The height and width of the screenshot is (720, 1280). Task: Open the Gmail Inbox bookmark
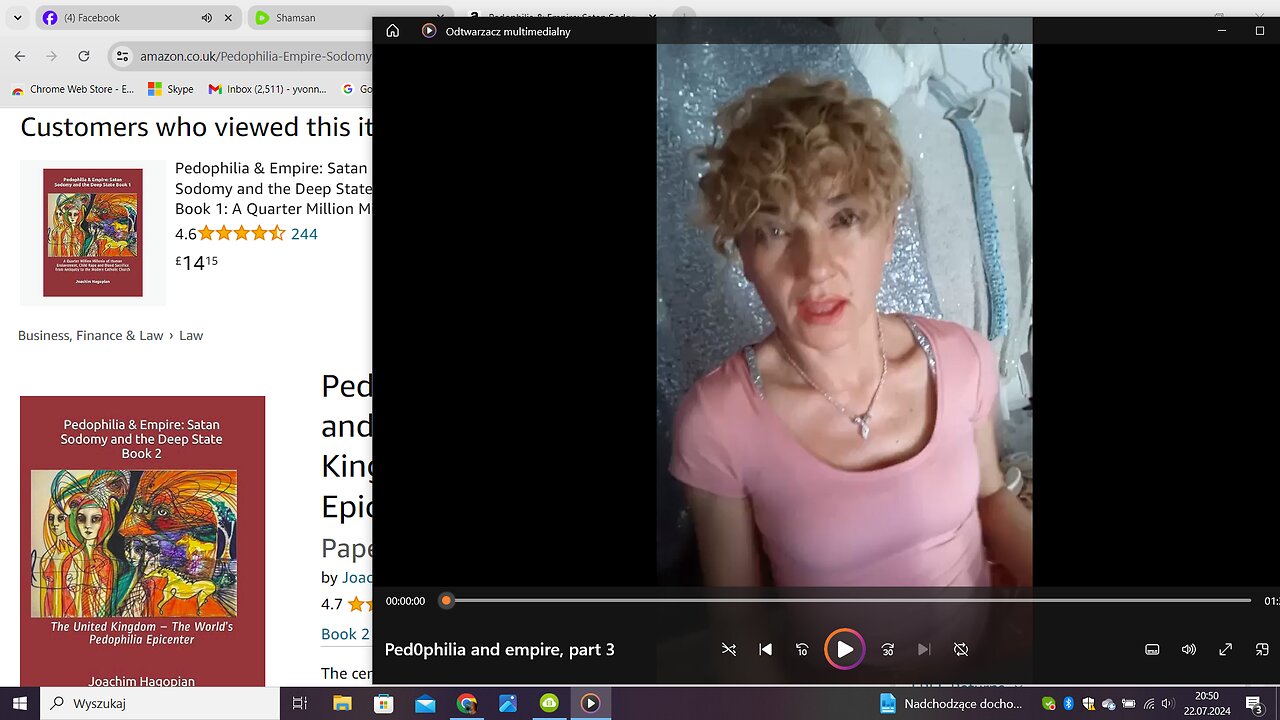pyautogui.click(x=267, y=89)
